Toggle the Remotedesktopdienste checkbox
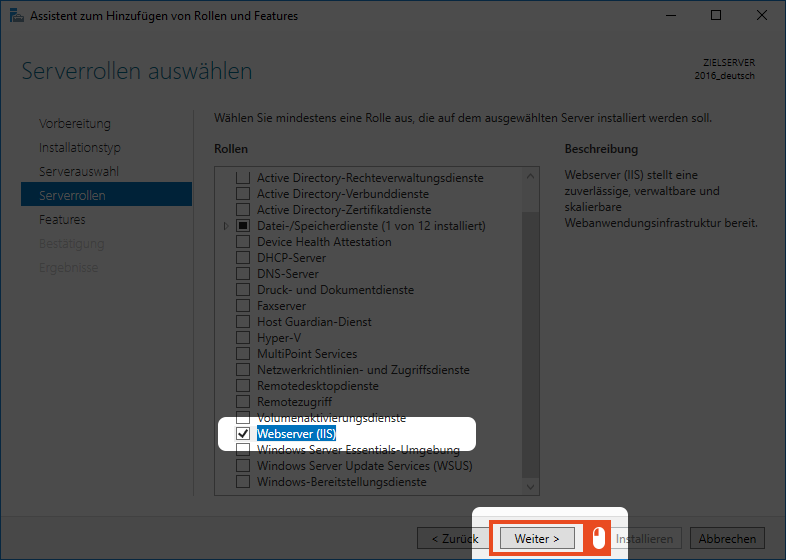 click(x=243, y=386)
